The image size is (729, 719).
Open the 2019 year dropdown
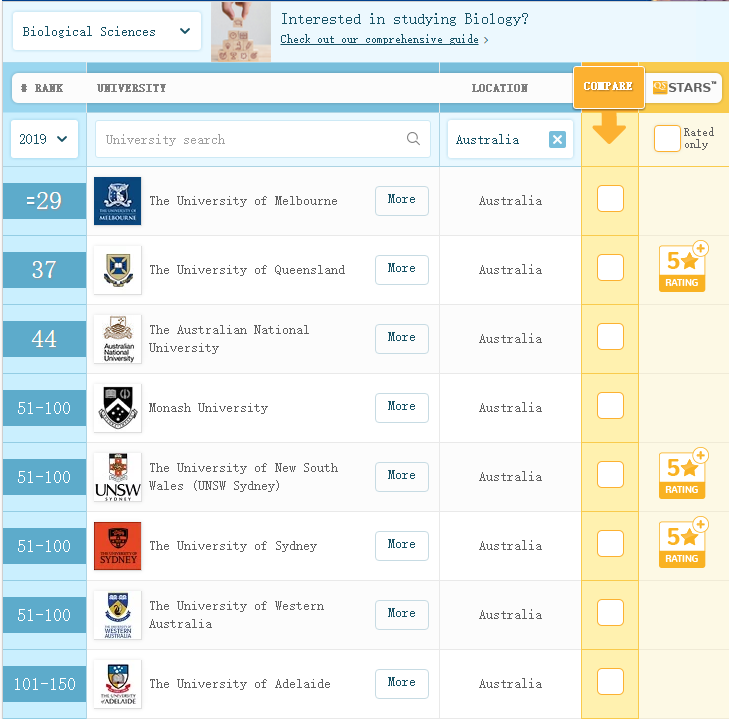coord(44,139)
